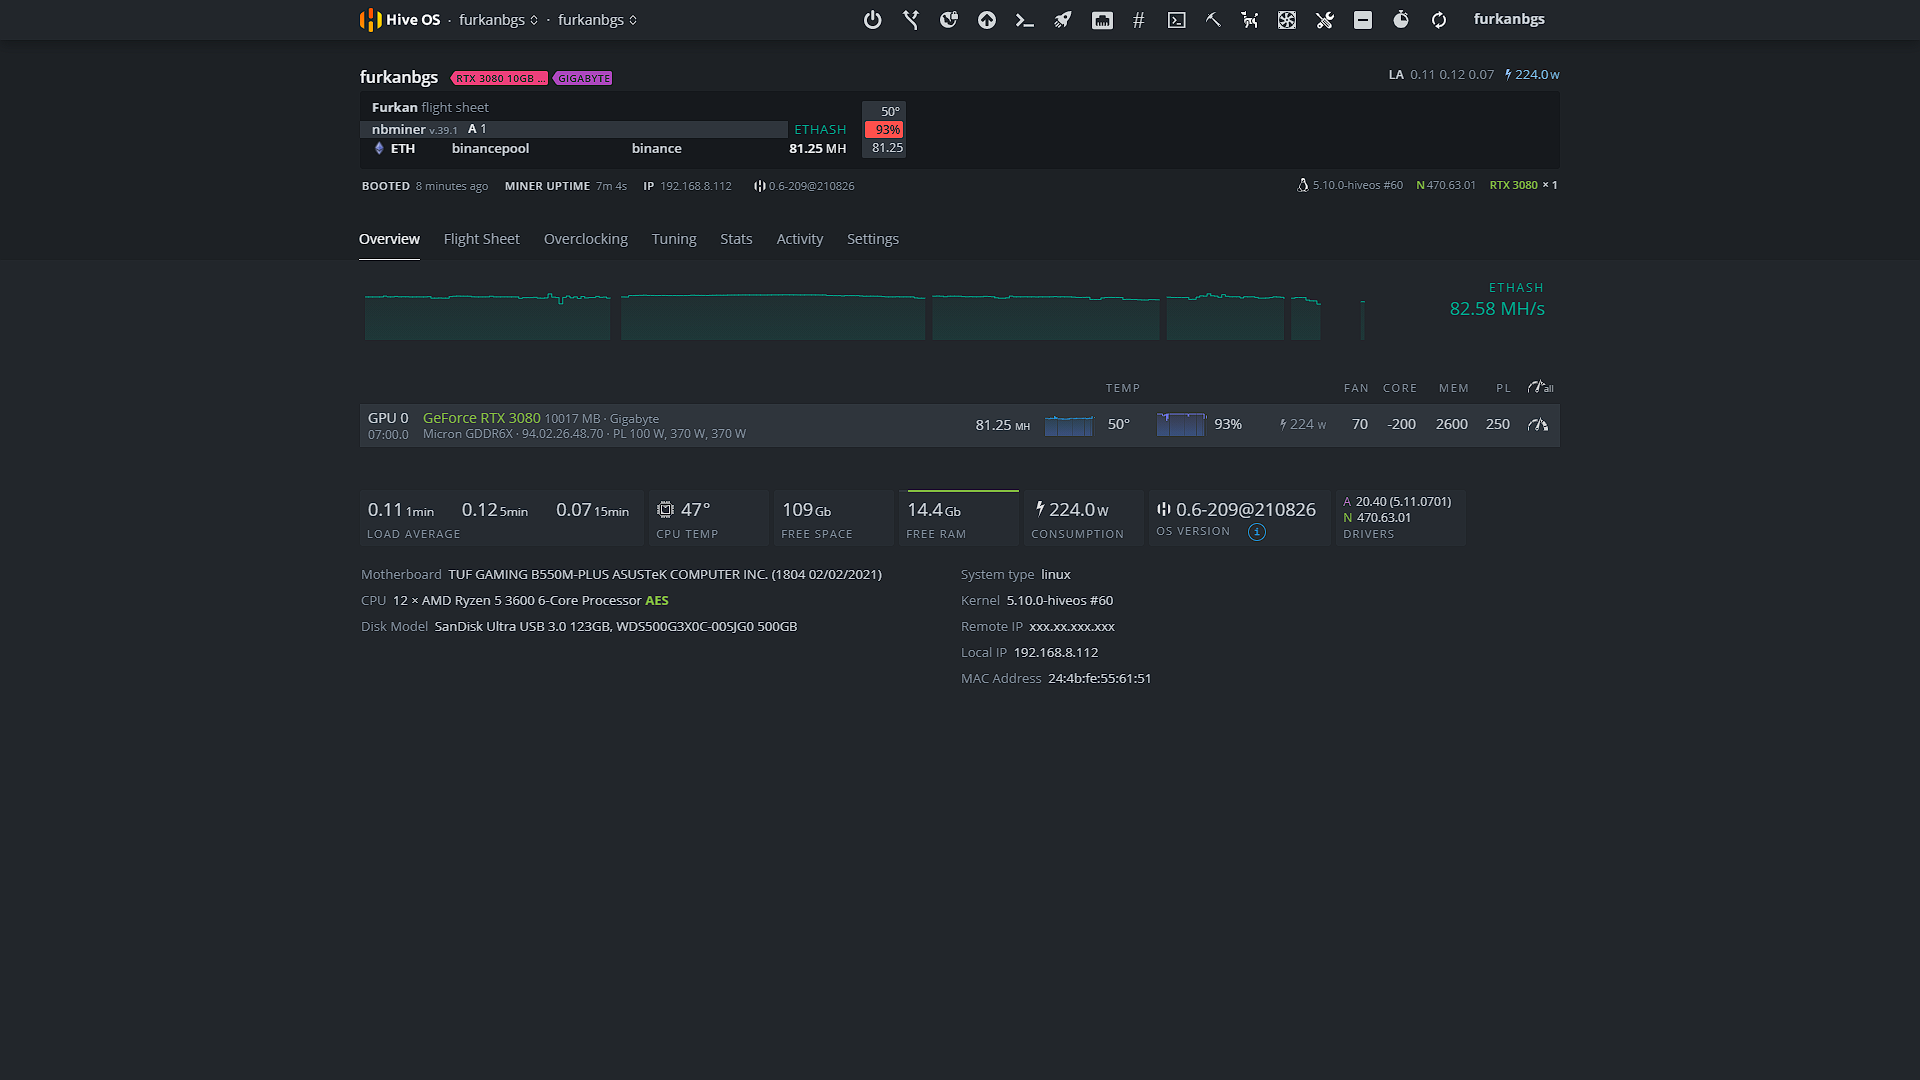This screenshot has width=1920, height=1080.
Task: Click the first hashrate chart segment
Action: tap(487, 316)
